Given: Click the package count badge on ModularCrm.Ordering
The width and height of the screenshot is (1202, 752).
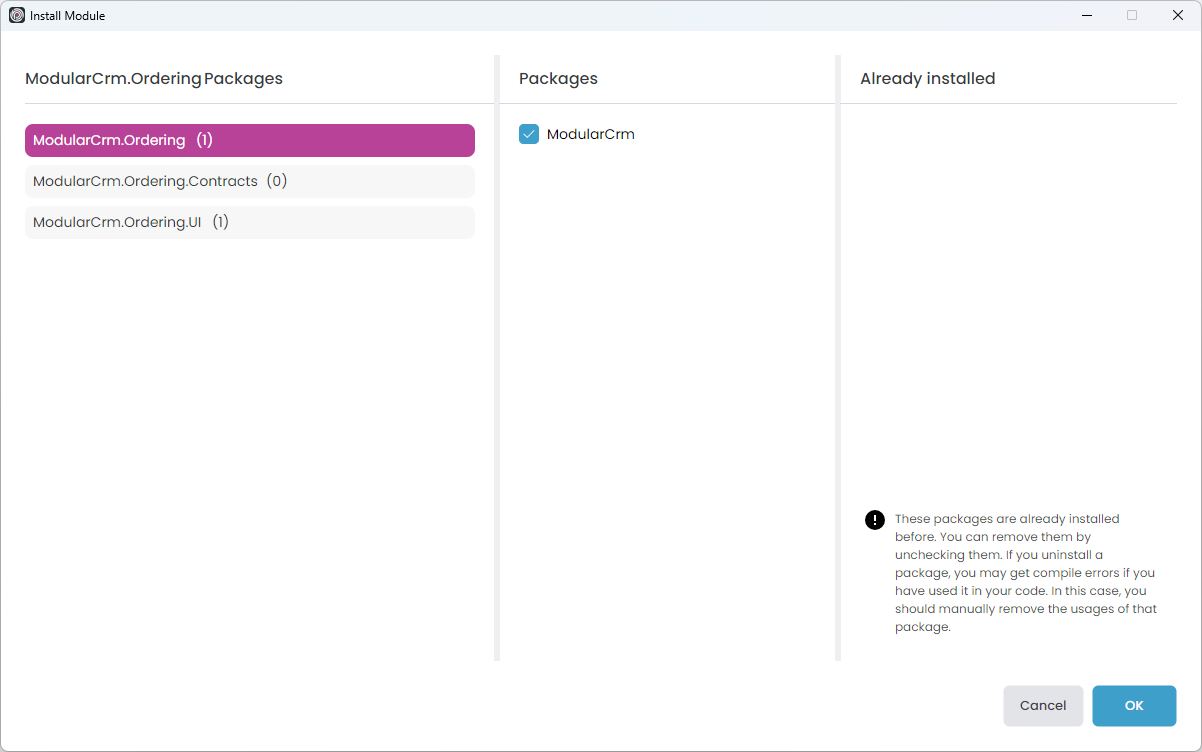Looking at the screenshot, I should [x=204, y=140].
